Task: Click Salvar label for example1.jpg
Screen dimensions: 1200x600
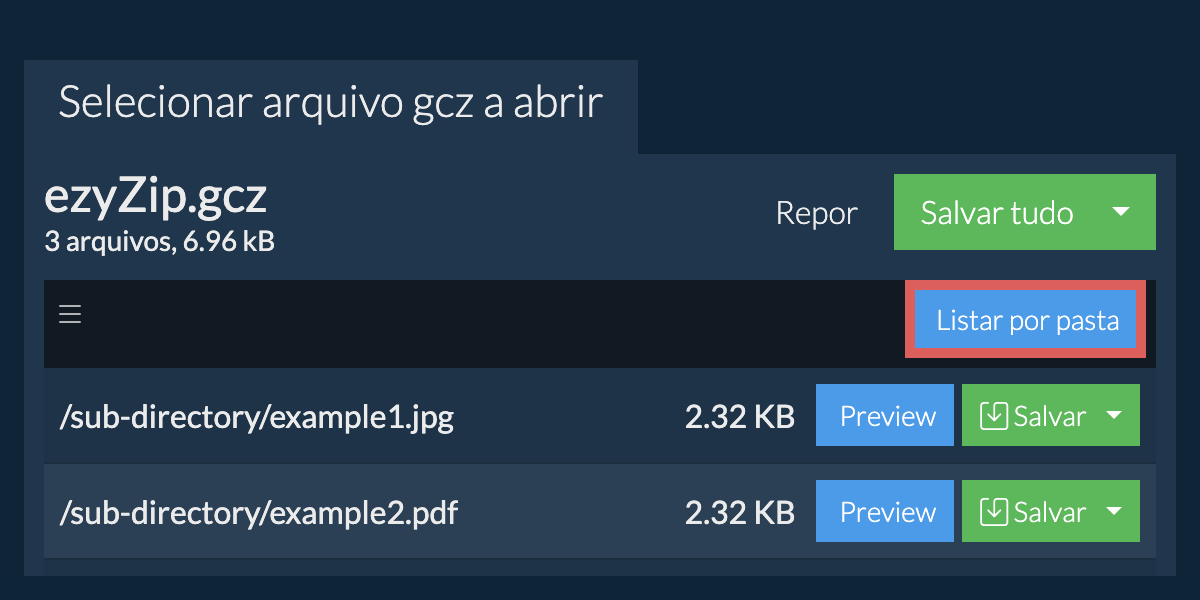Action: pos(1049,416)
